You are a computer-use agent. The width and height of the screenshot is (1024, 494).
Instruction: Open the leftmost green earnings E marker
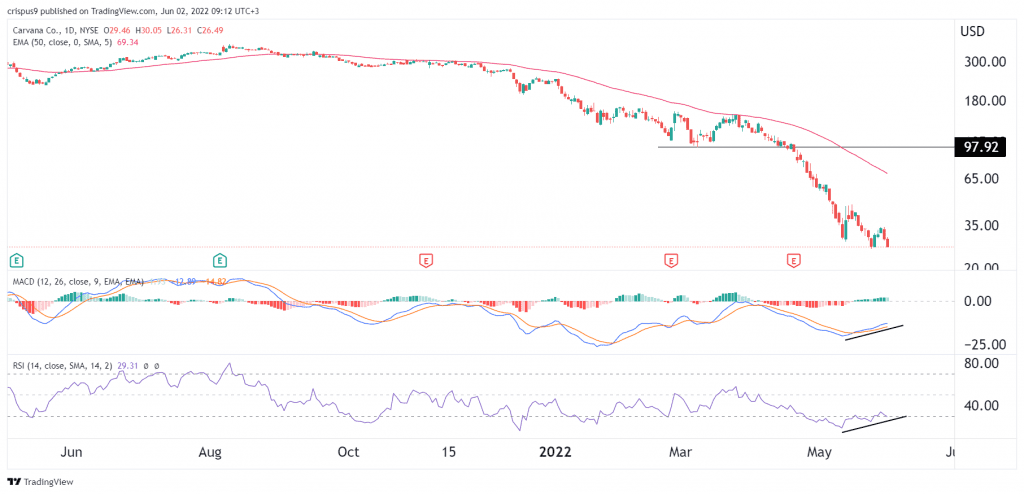[14, 261]
